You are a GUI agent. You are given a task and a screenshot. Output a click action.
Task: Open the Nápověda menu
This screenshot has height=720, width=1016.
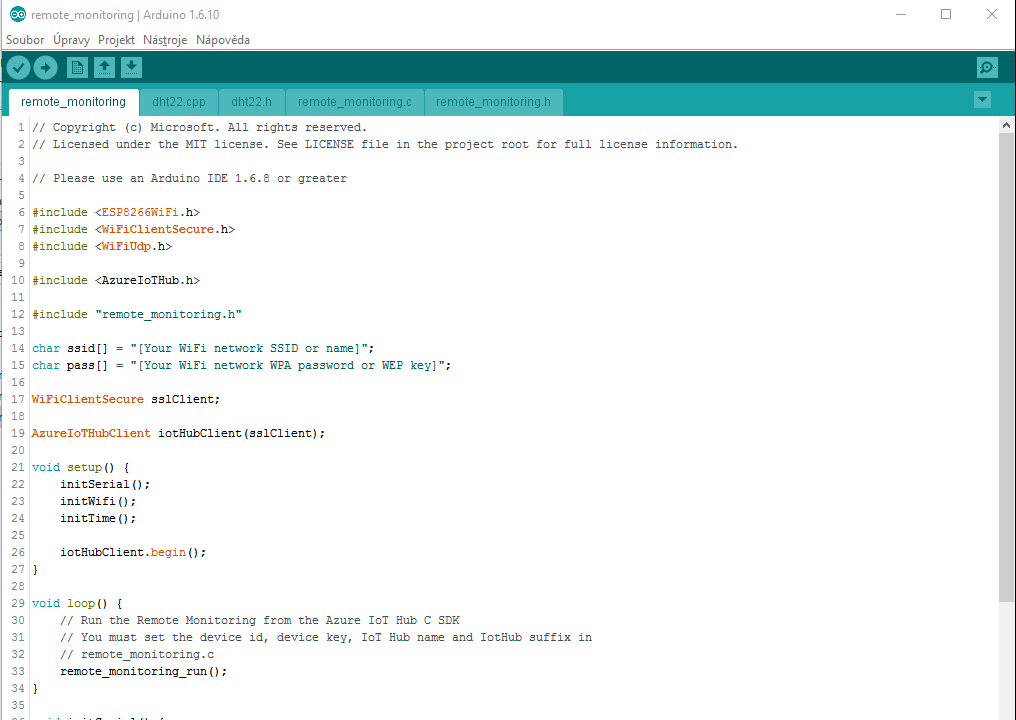[x=223, y=40]
